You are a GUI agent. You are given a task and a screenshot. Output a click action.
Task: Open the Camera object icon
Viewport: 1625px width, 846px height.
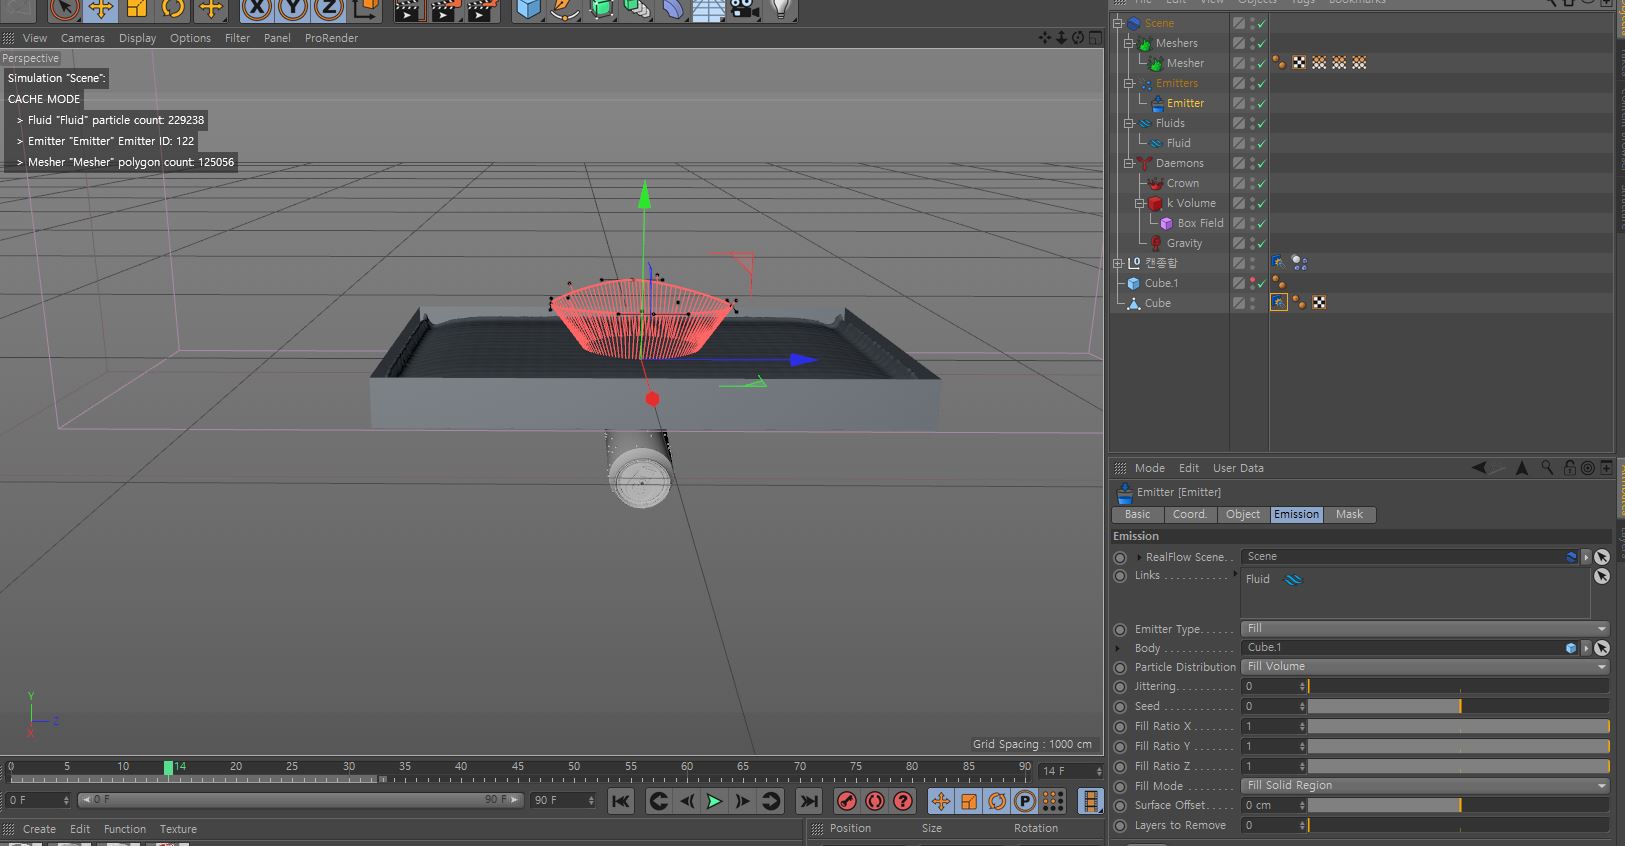(743, 9)
